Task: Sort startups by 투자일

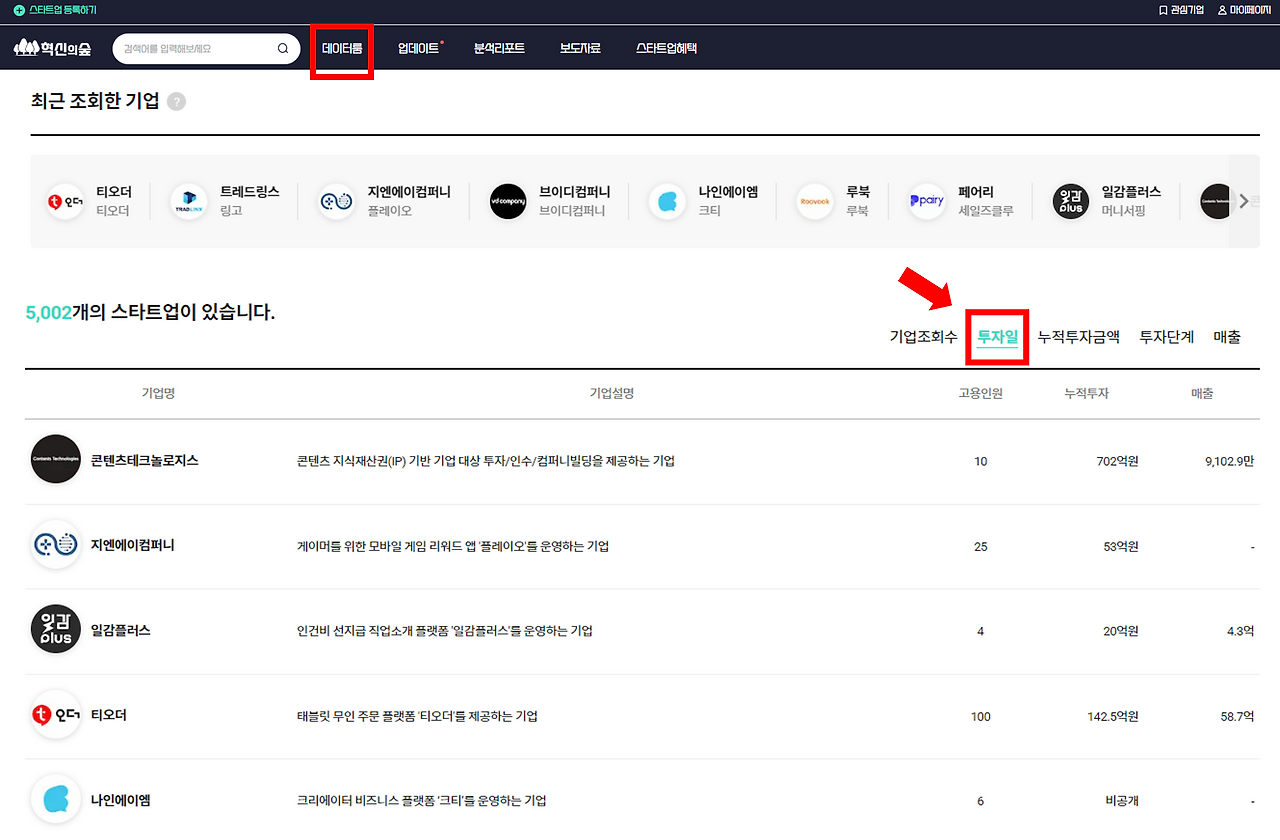Action: point(998,337)
